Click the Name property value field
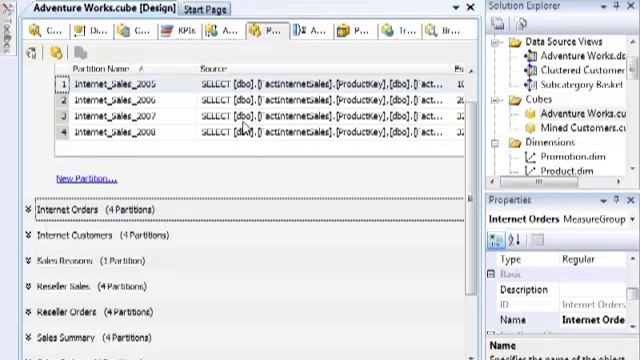This screenshot has width=640, height=360. (593, 320)
